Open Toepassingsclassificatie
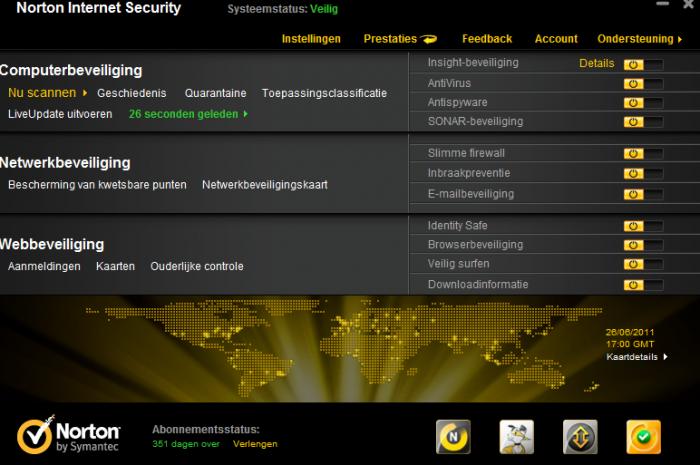The height and width of the screenshot is (465, 700). [x=325, y=93]
